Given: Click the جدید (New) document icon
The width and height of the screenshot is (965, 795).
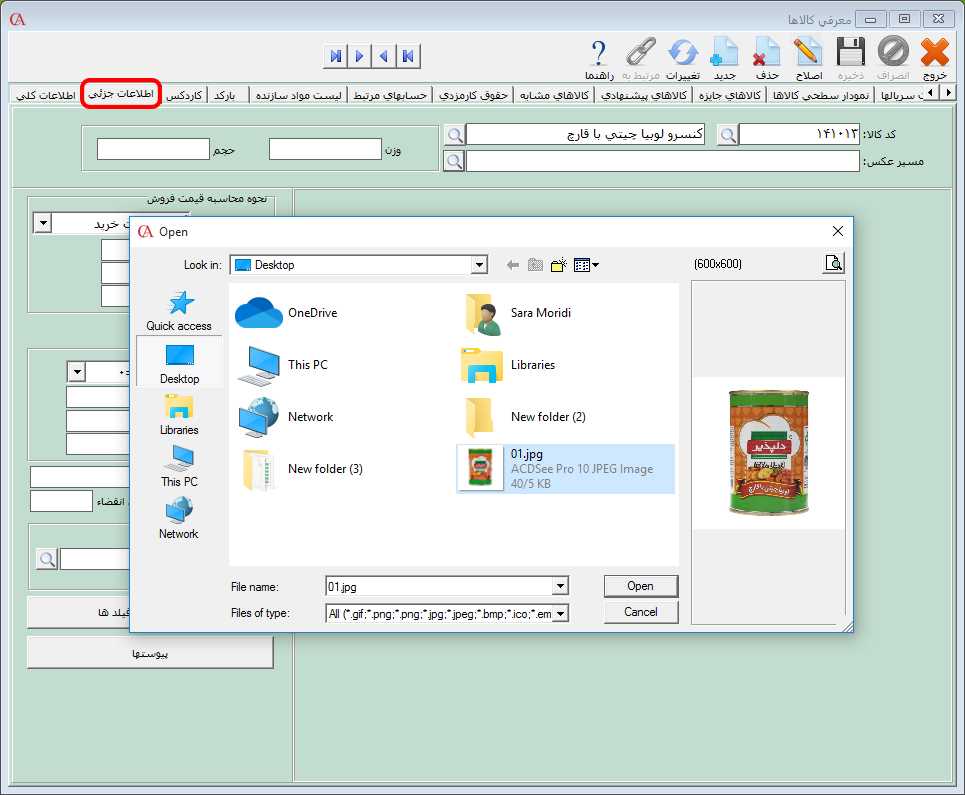Looking at the screenshot, I should 724,52.
